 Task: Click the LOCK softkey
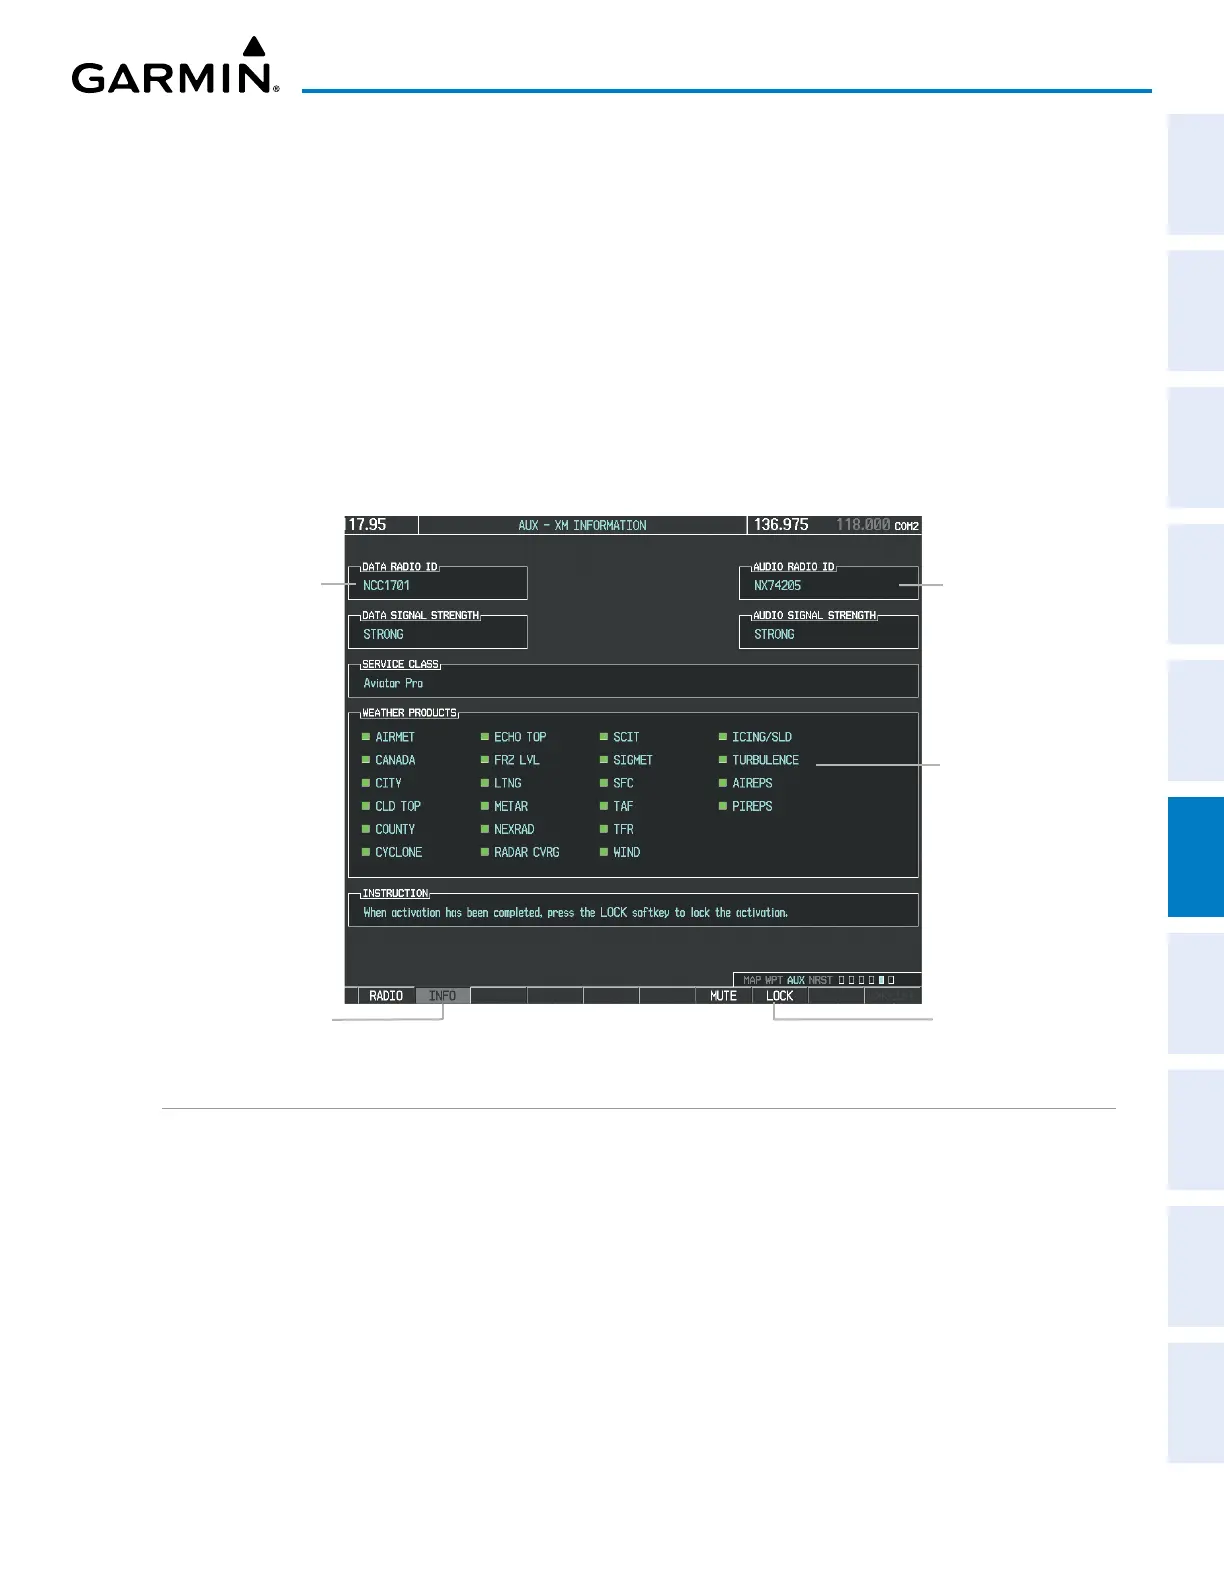779,996
